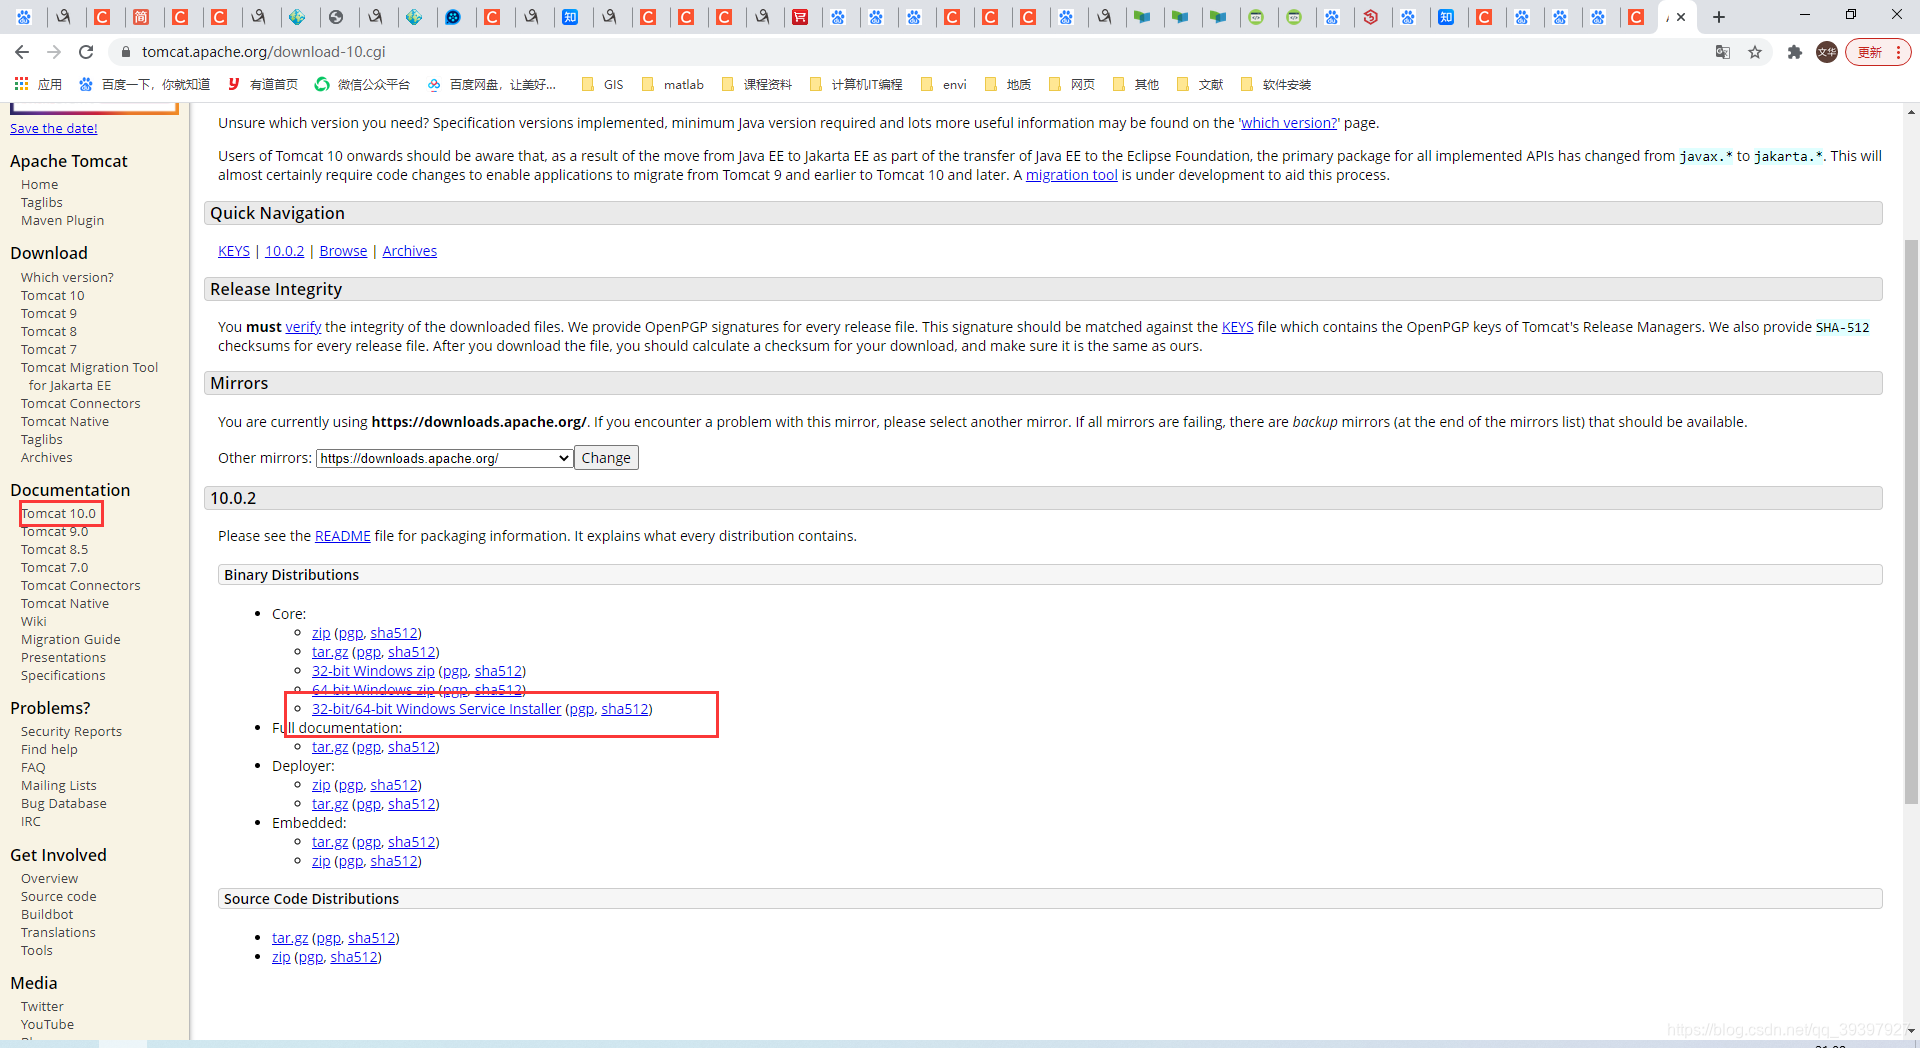This screenshot has width=1920, height=1048.
Task: Switch to the red hexagon favicon tab
Action: pyautogui.click(x=1371, y=17)
